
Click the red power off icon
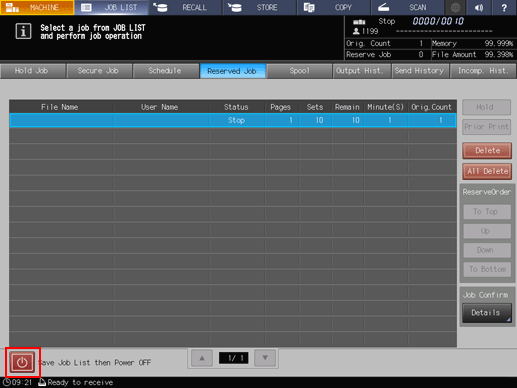tap(22, 362)
